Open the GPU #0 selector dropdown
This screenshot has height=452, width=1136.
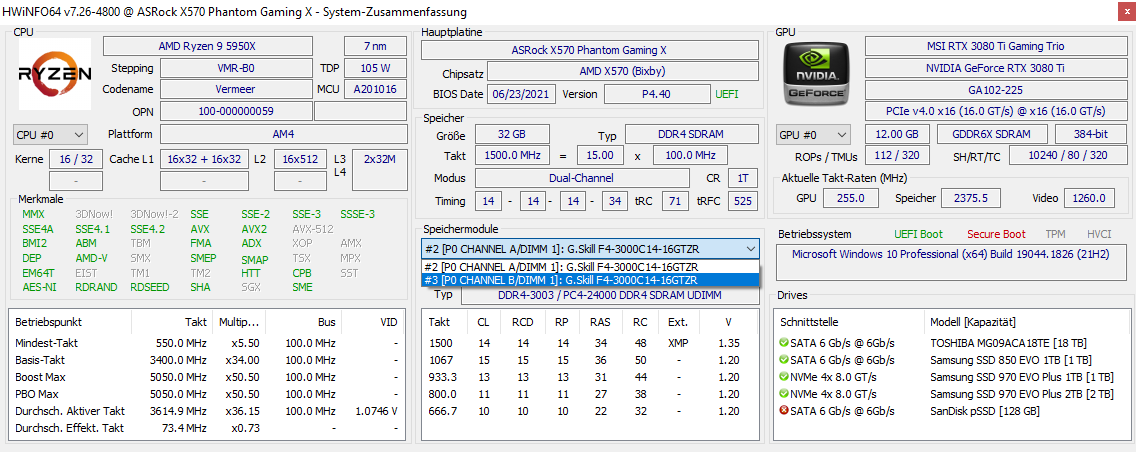pyautogui.click(x=814, y=135)
